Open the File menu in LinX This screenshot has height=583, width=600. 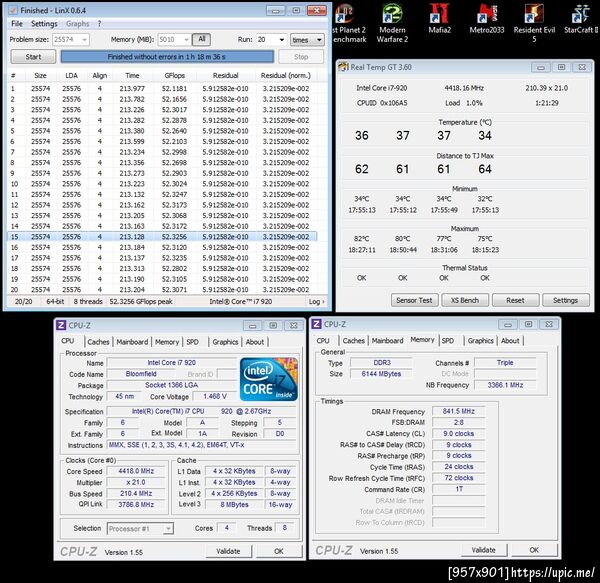[16, 24]
